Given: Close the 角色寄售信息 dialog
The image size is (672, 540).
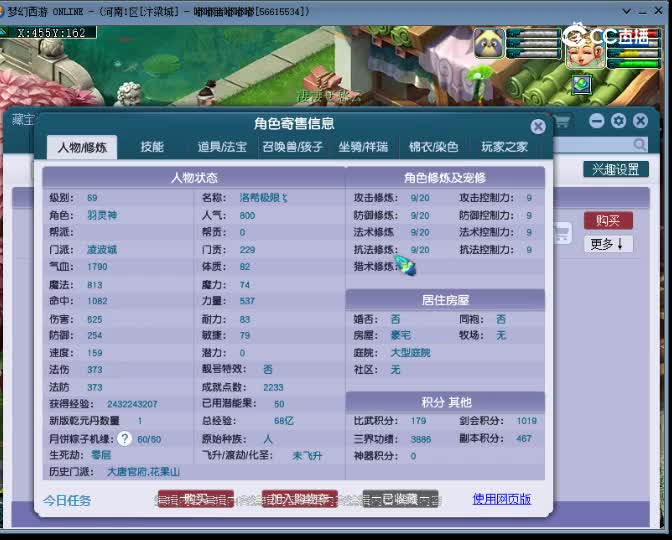Looking at the screenshot, I should pyautogui.click(x=538, y=126).
